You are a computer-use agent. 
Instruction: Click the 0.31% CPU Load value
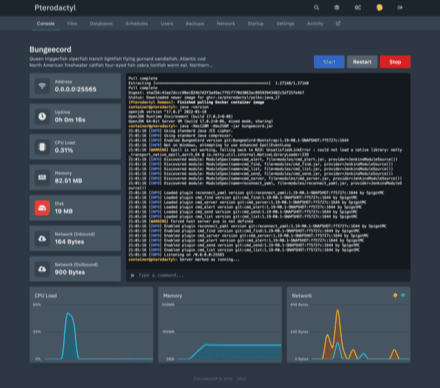pyautogui.click(x=64, y=150)
